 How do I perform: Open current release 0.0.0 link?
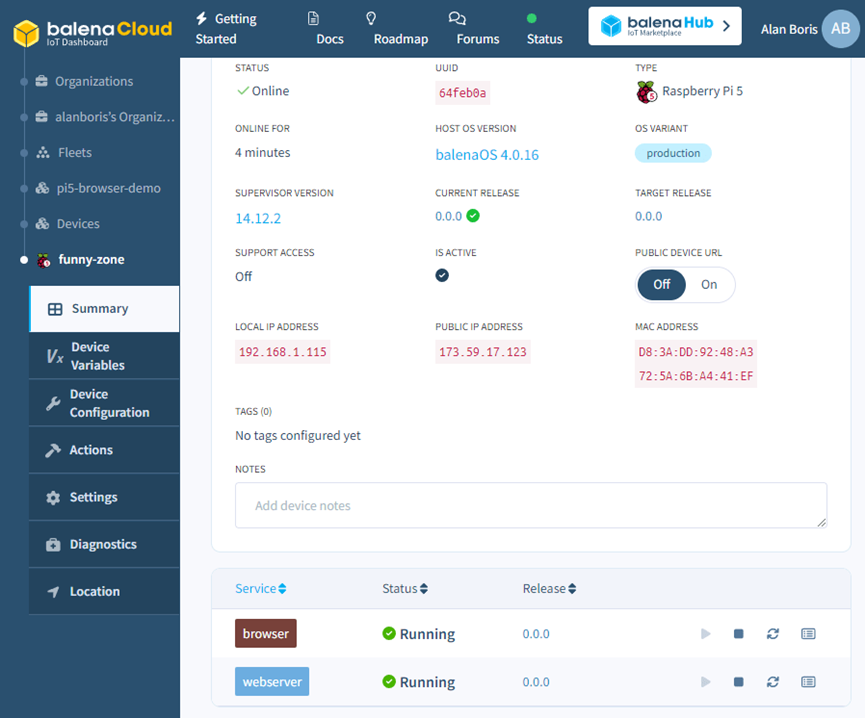[x=448, y=216]
